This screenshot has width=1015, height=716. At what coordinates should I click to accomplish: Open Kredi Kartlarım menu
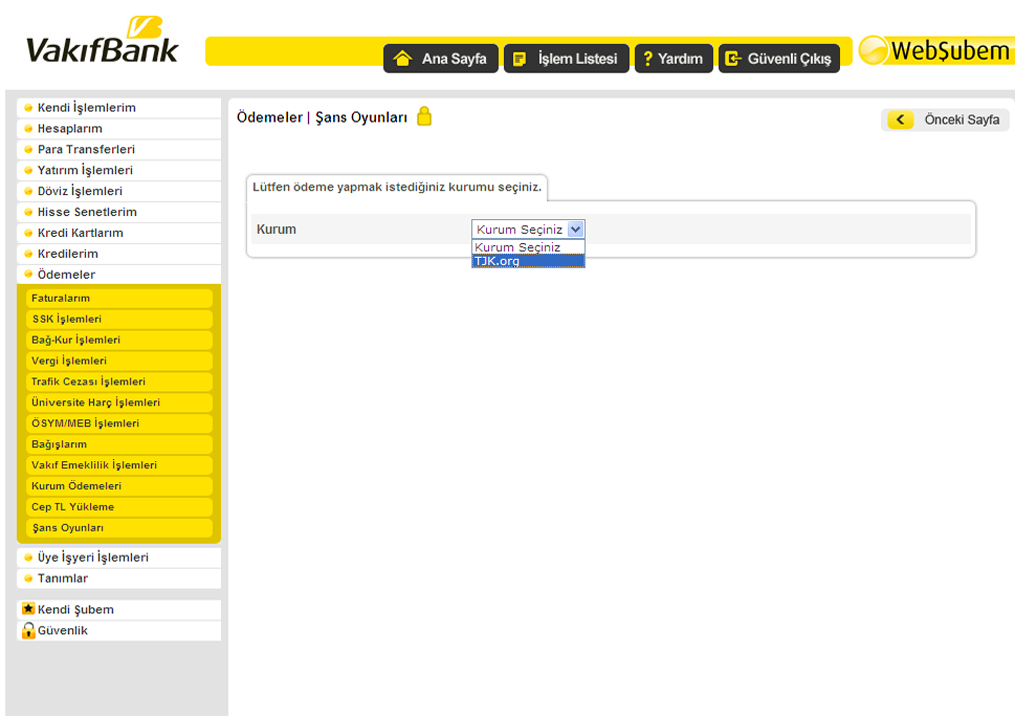click(118, 232)
